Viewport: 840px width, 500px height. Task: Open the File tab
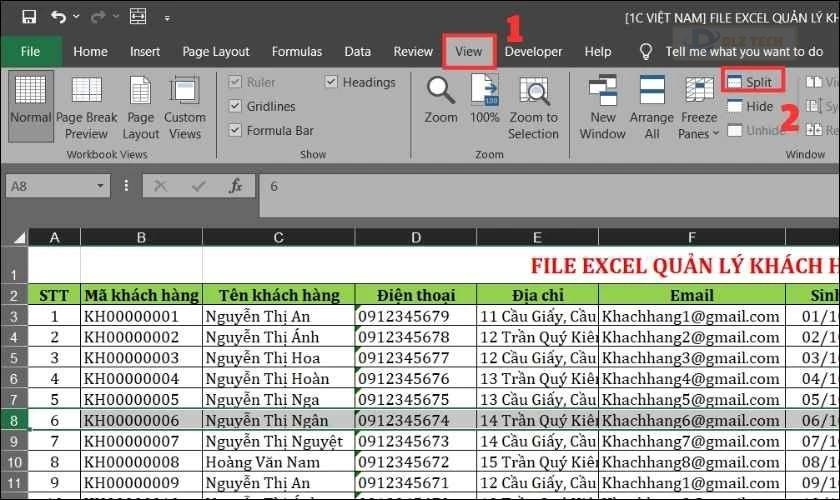point(31,51)
